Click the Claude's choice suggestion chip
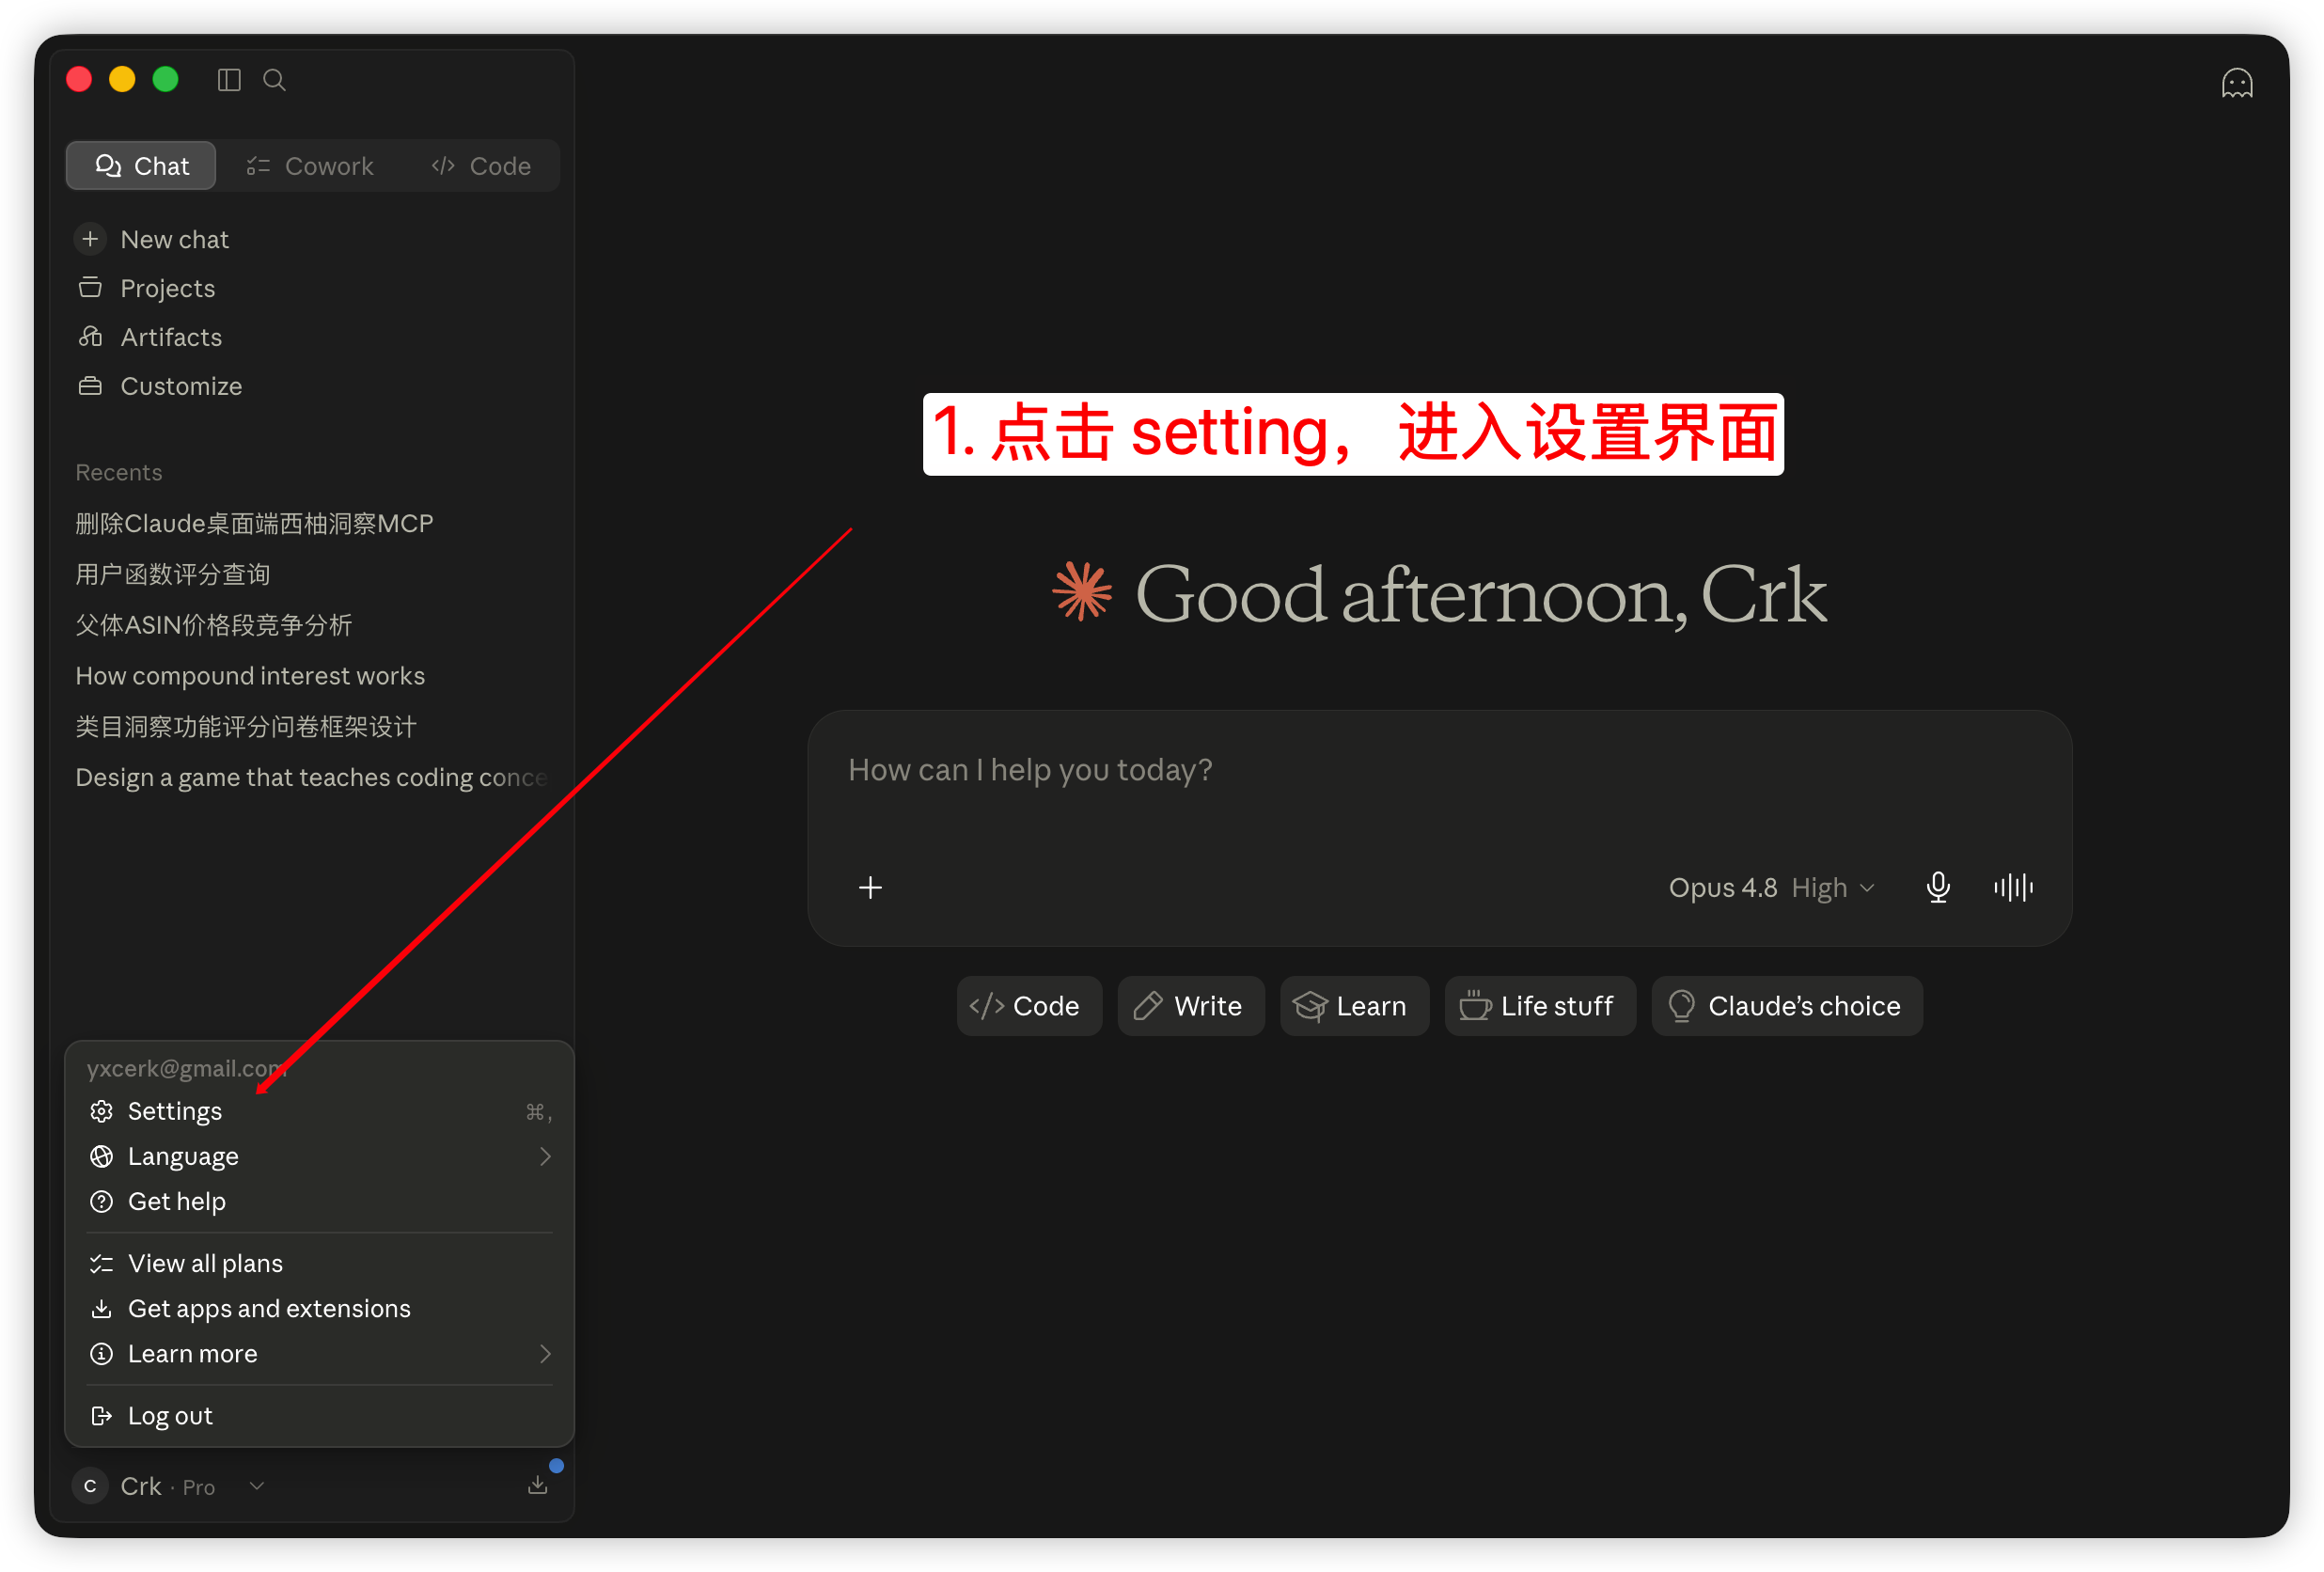Screen dimensions: 2324x1572 tap(1787, 1005)
